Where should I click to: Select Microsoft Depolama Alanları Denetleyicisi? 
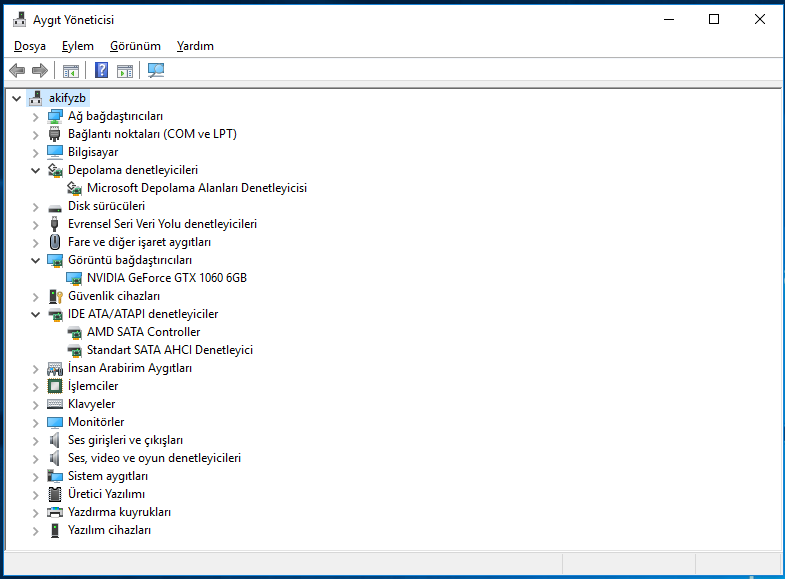(x=196, y=188)
